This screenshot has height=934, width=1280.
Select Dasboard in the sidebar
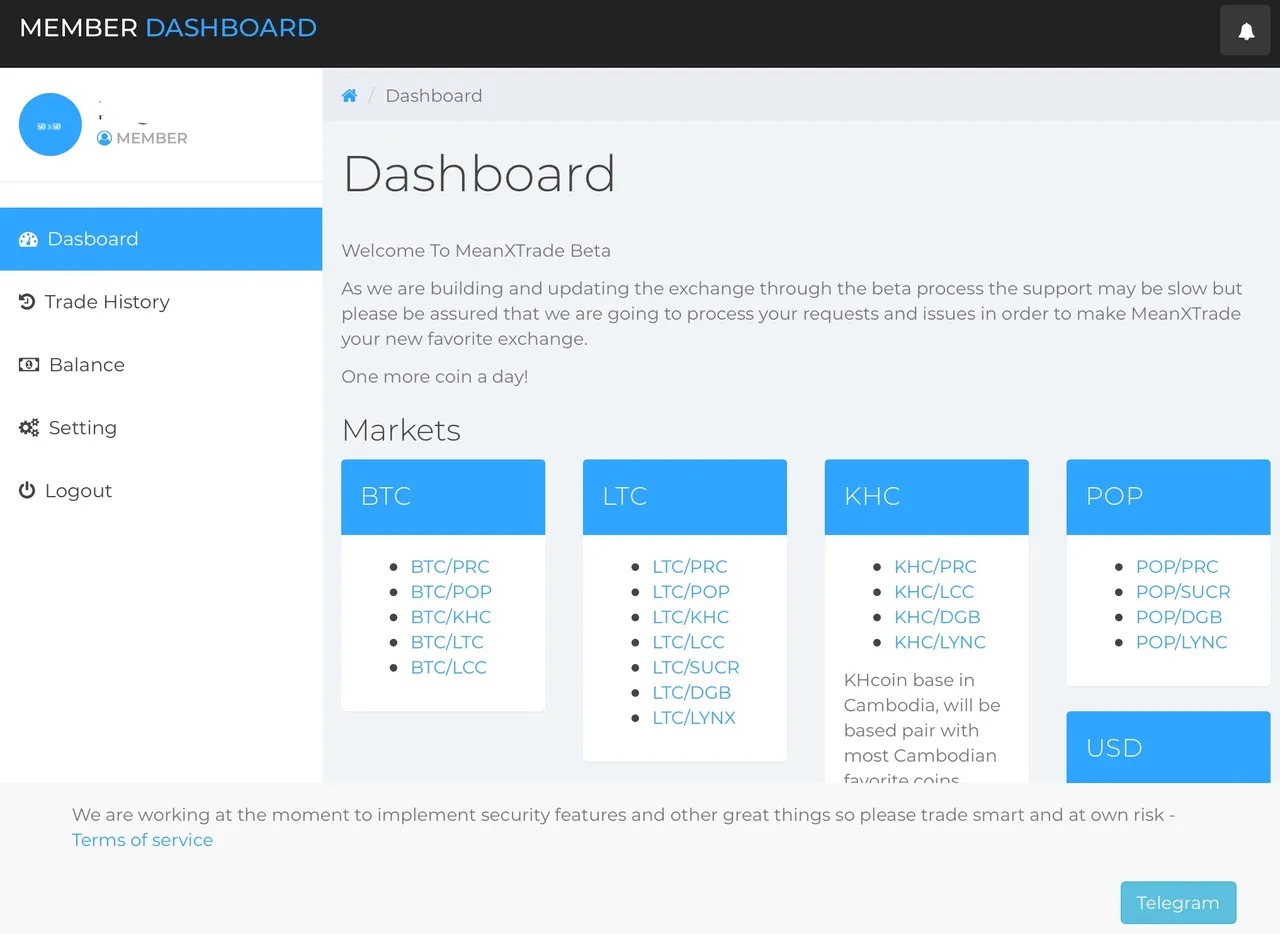pyautogui.click(x=161, y=239)
